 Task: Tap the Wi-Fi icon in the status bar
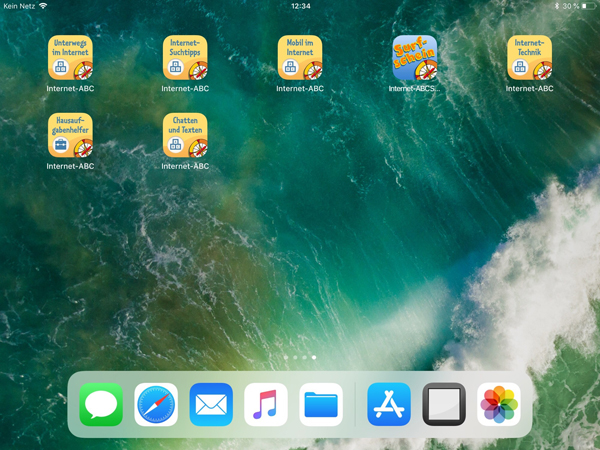[x=43, y=6]
